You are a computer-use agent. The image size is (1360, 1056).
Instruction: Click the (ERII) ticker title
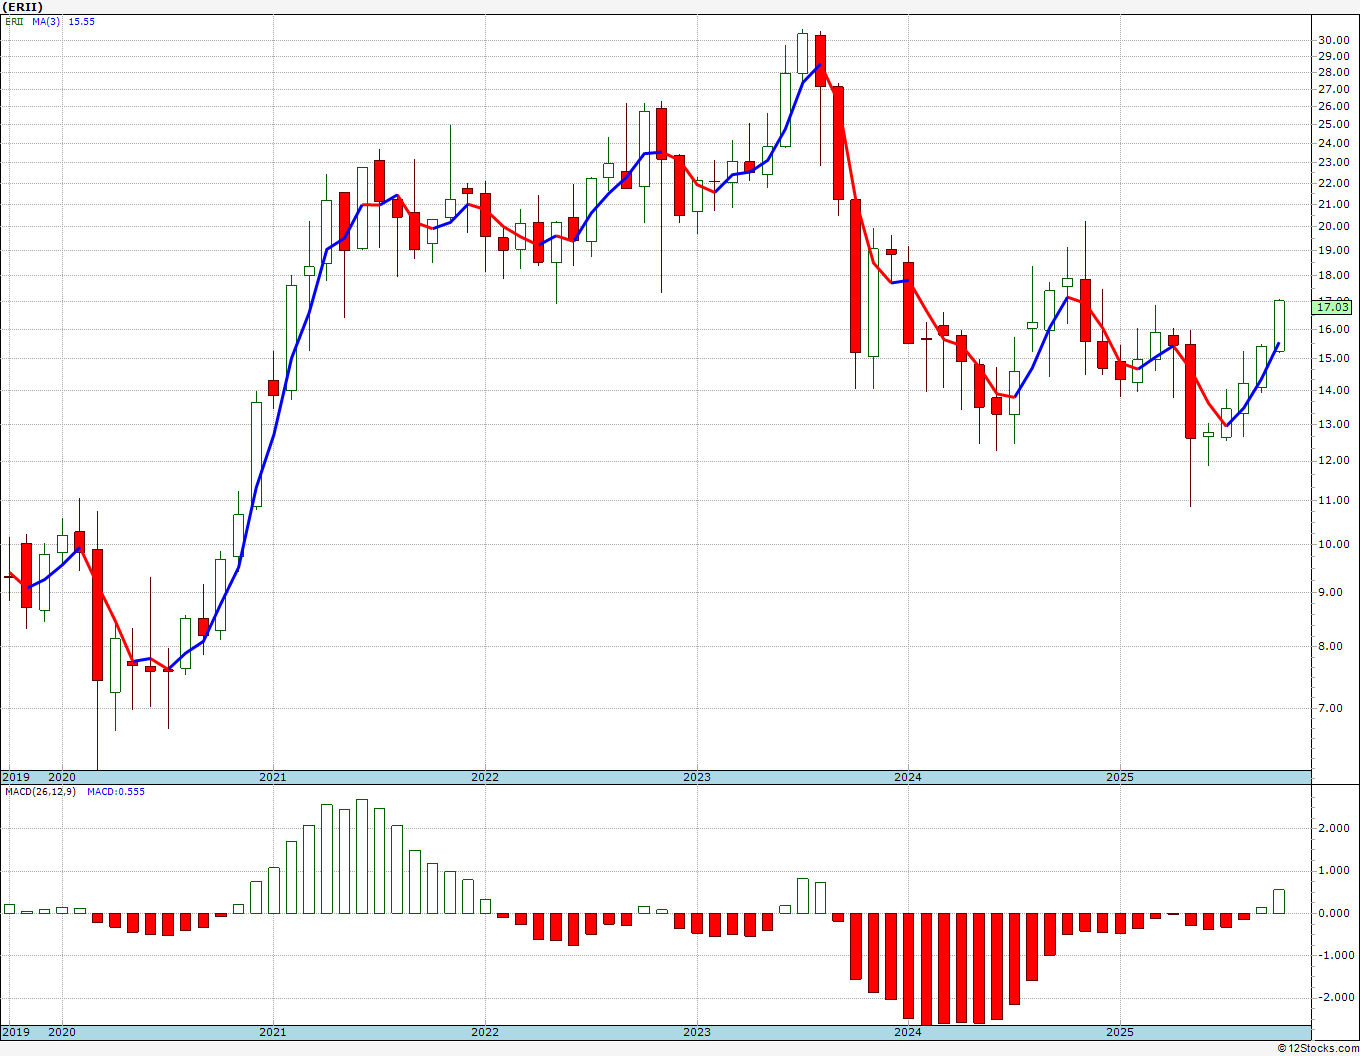coord(23,7)
